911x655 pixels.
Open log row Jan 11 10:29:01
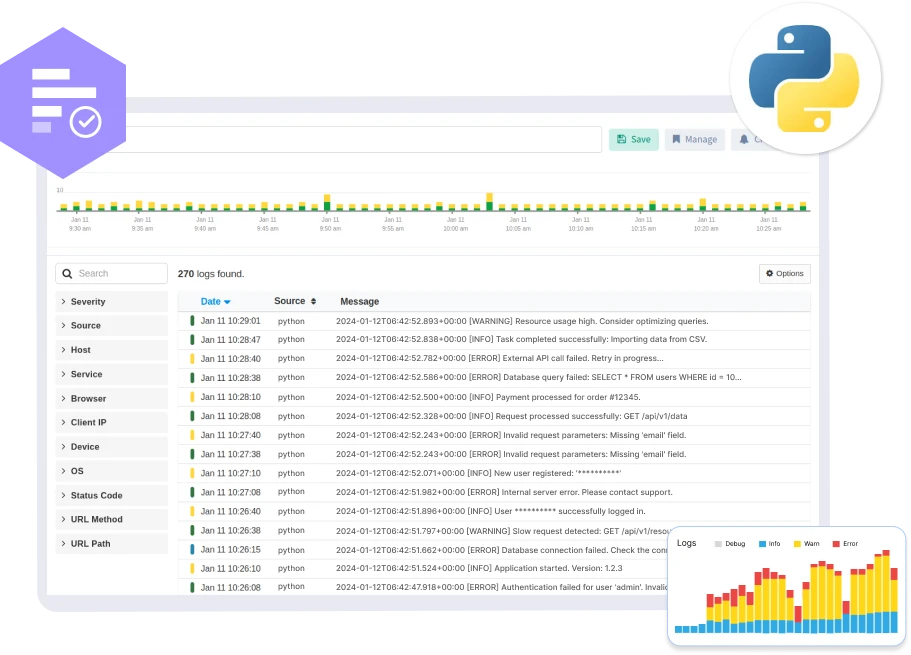click(x=494, y=321)
